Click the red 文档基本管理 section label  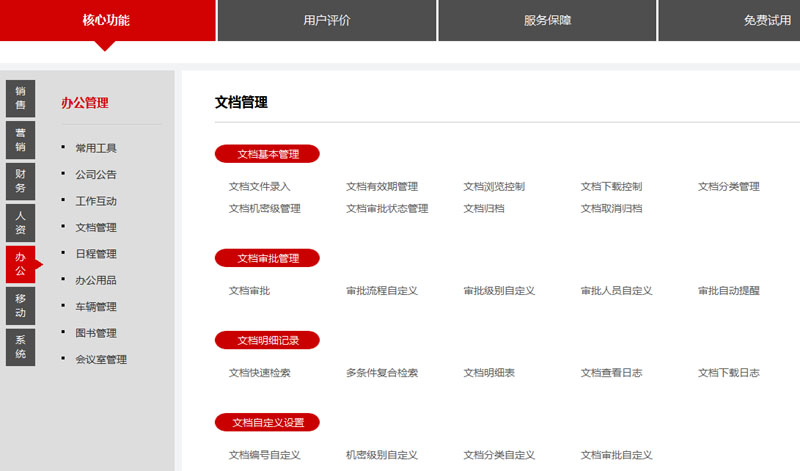pos(267,154)
